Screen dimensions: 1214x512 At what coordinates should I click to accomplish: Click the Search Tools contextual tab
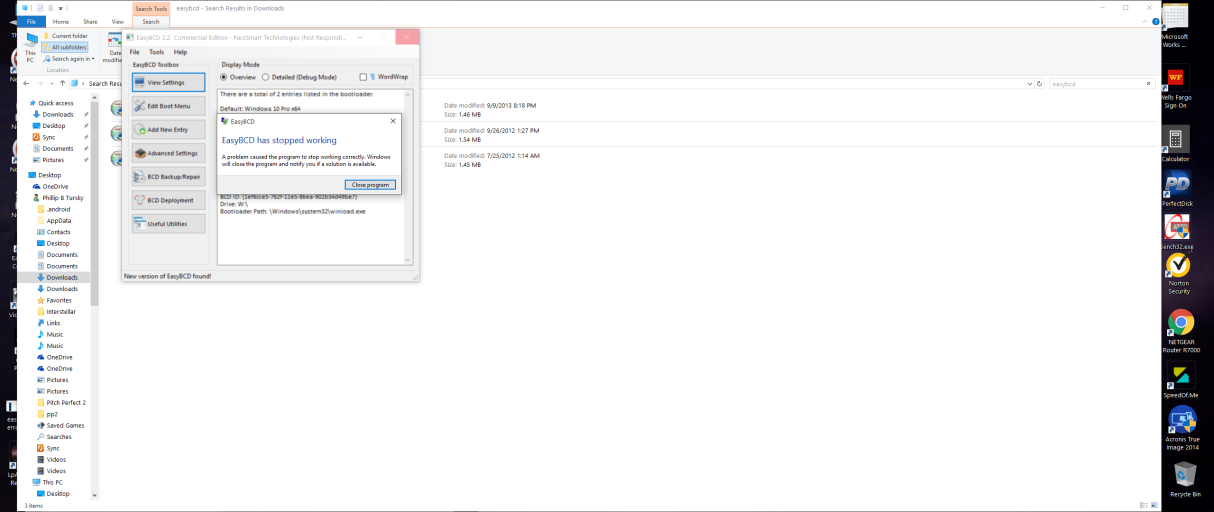click(x=150, y=8)
